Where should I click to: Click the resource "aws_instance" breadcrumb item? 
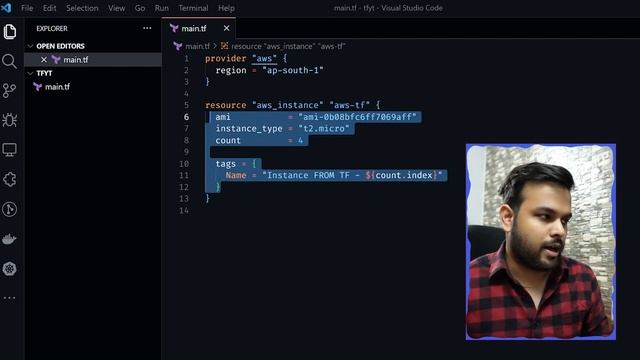[288, 46]
